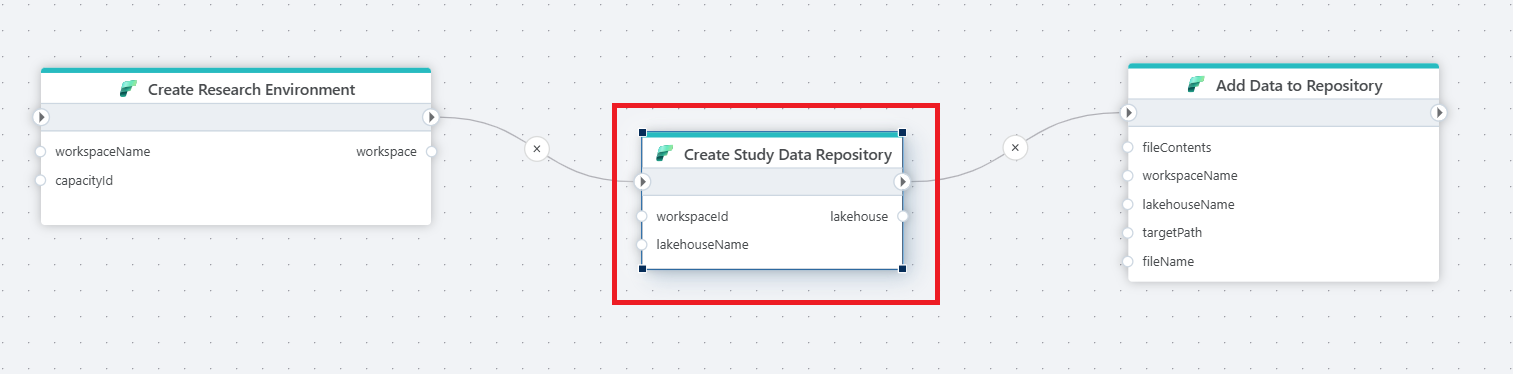Click workspace output port circle
1513x374 pixels.
[x=431, y=152]
